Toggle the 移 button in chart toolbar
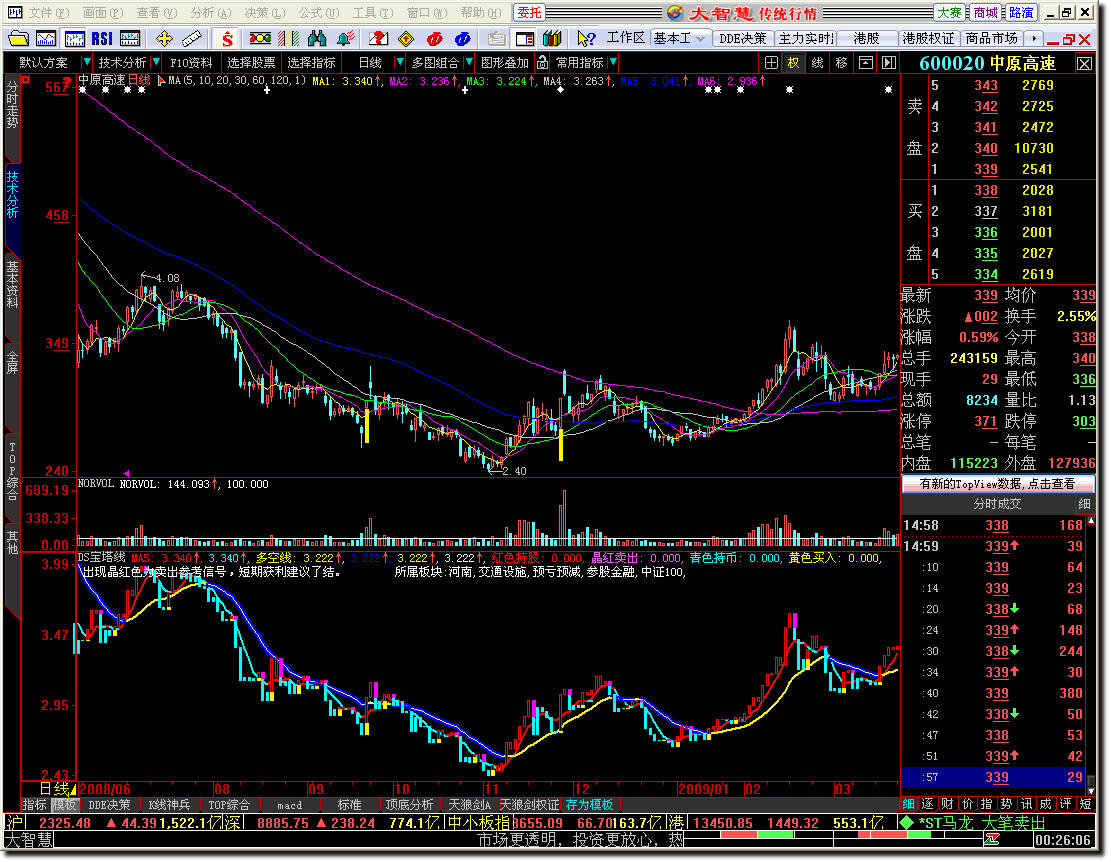The image size is (1111, 862). (842, 63)
